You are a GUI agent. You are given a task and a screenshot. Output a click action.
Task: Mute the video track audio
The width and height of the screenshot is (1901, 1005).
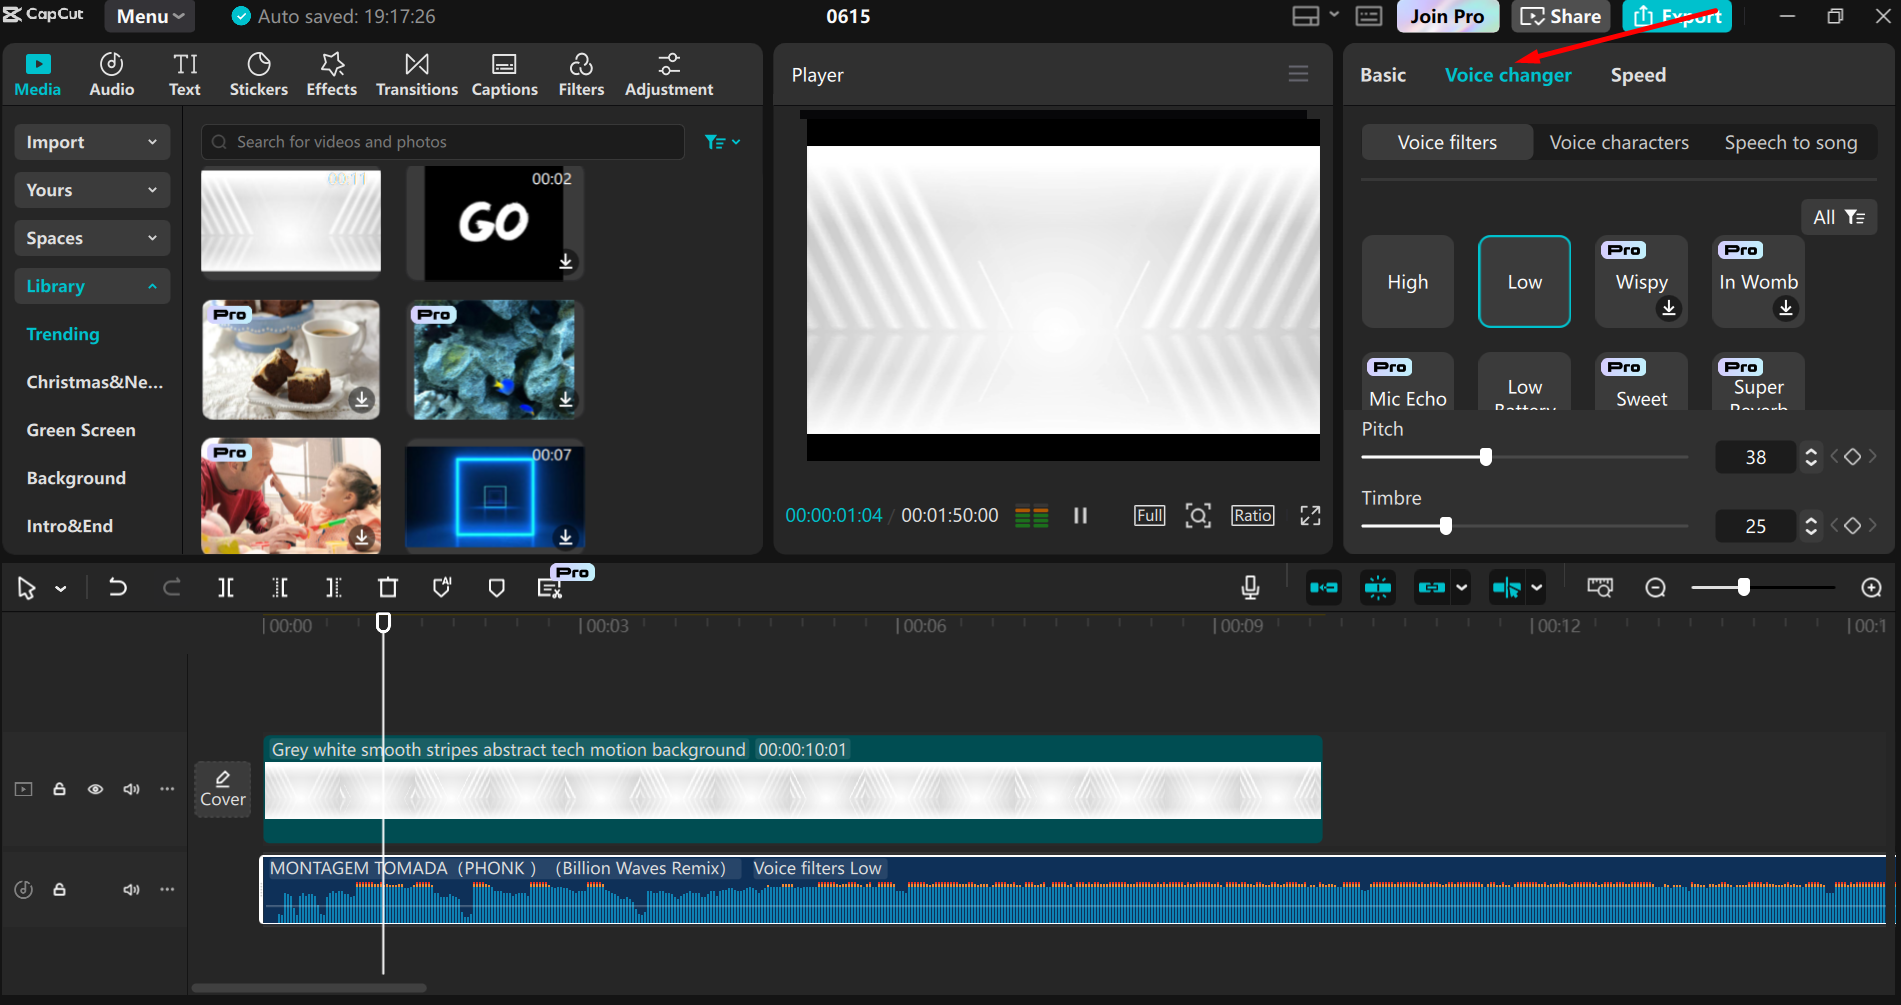pos(131,789)
